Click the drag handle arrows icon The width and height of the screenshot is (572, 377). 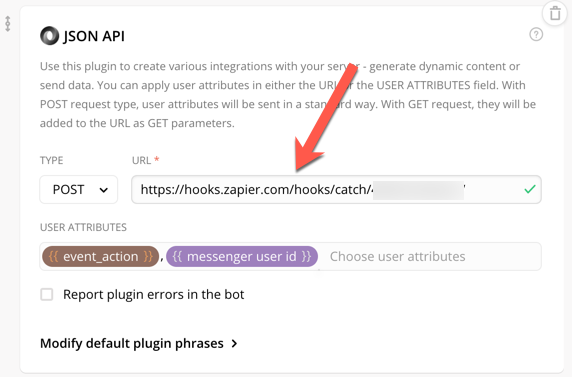point(8,24)
